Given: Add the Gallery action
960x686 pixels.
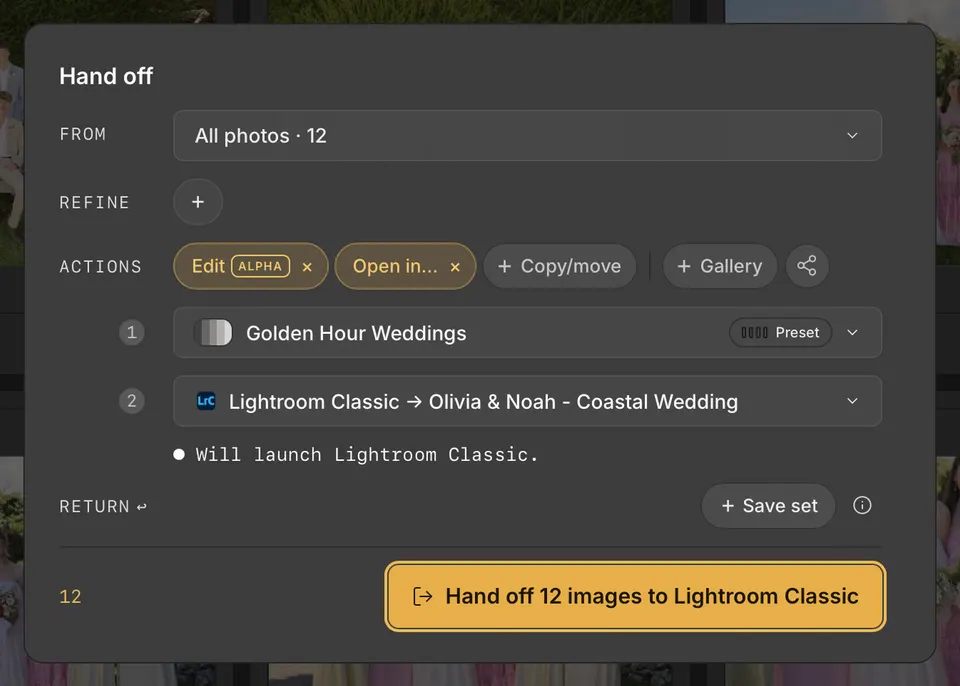Looking at the screenshot, I should click(x=720, y=266).
